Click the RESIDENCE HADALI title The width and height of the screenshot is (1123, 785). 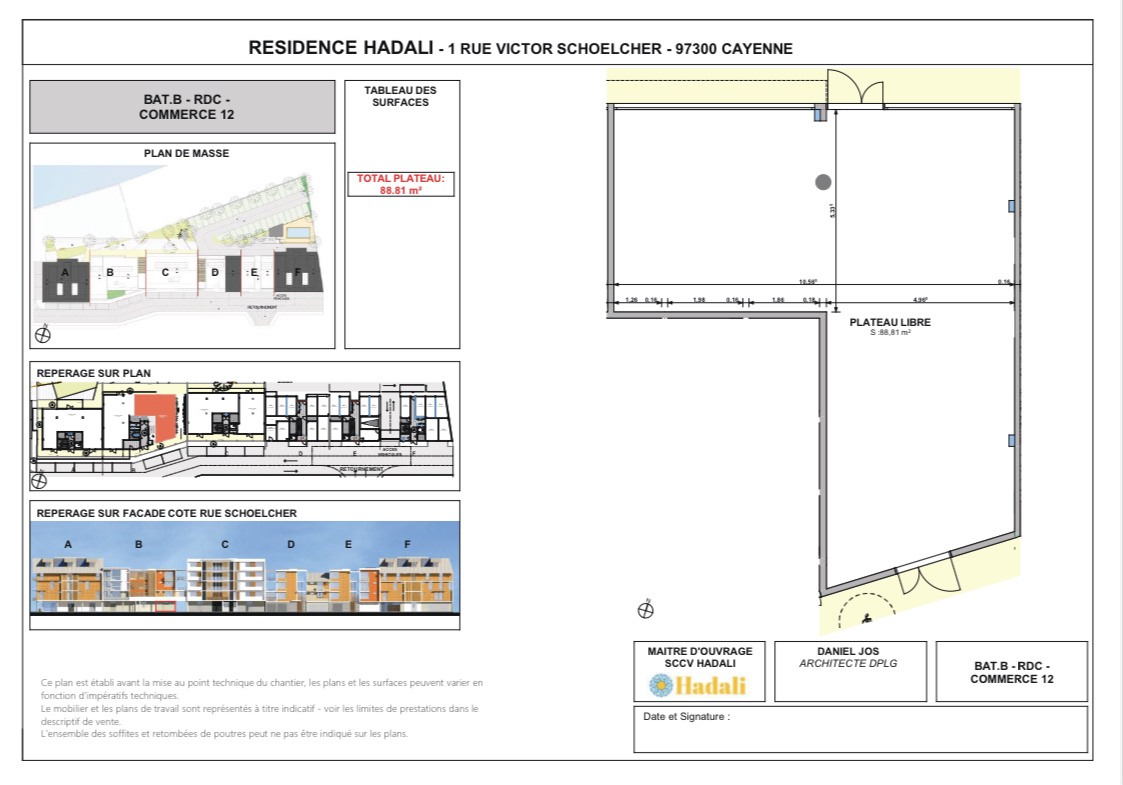click(x=341, y=47)
